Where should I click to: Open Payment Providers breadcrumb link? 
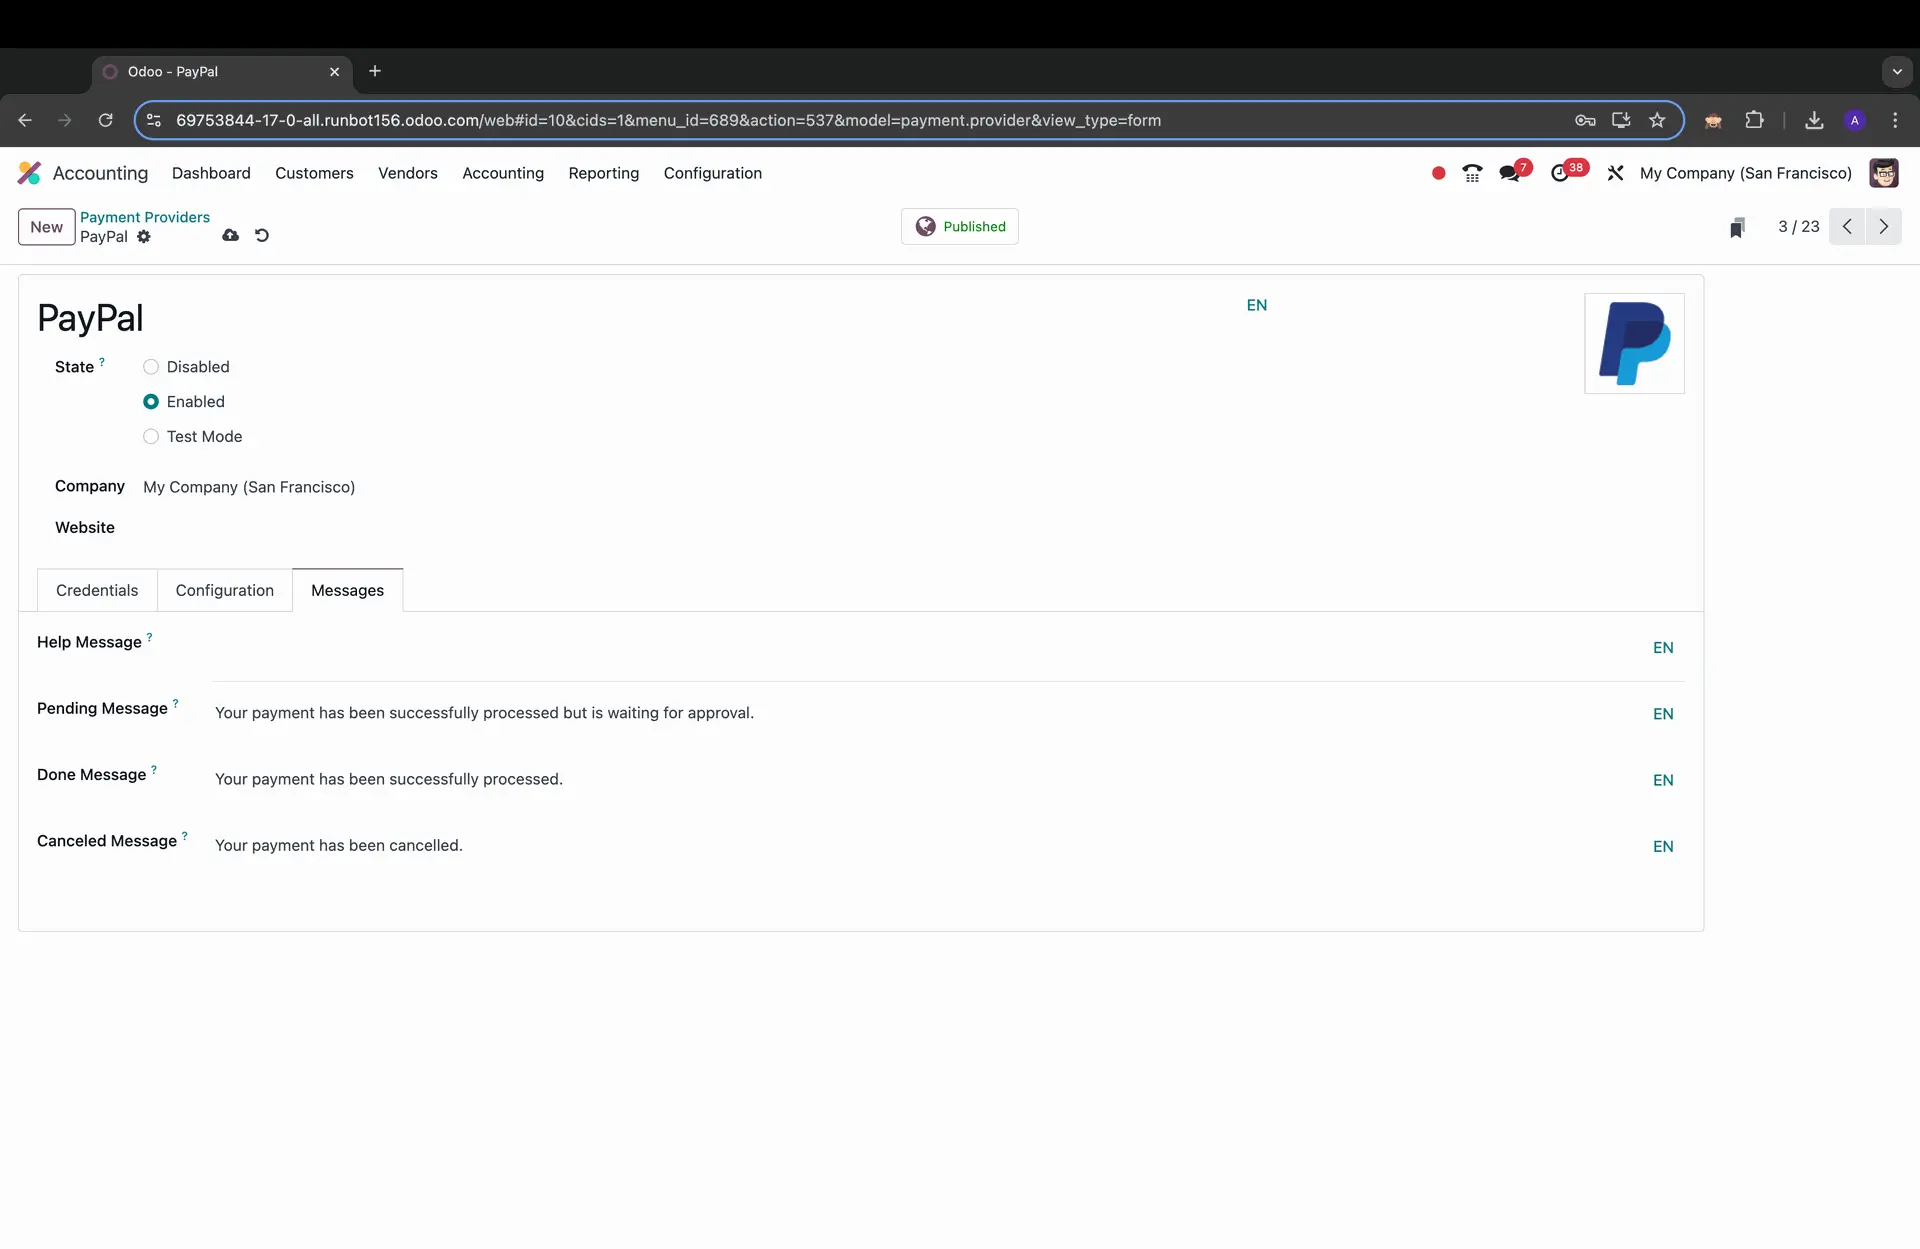[145, 217]
